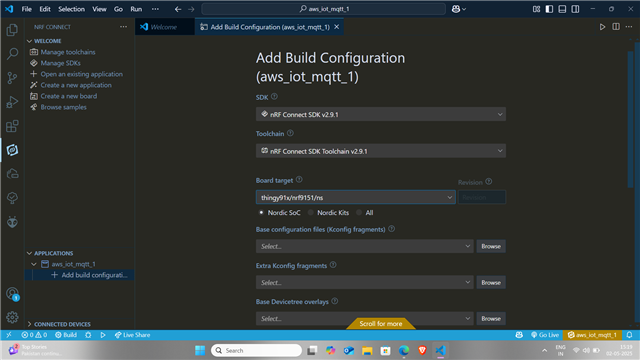
Task: Browse for Base Devicetree overlays
Action: pos(491,318)
